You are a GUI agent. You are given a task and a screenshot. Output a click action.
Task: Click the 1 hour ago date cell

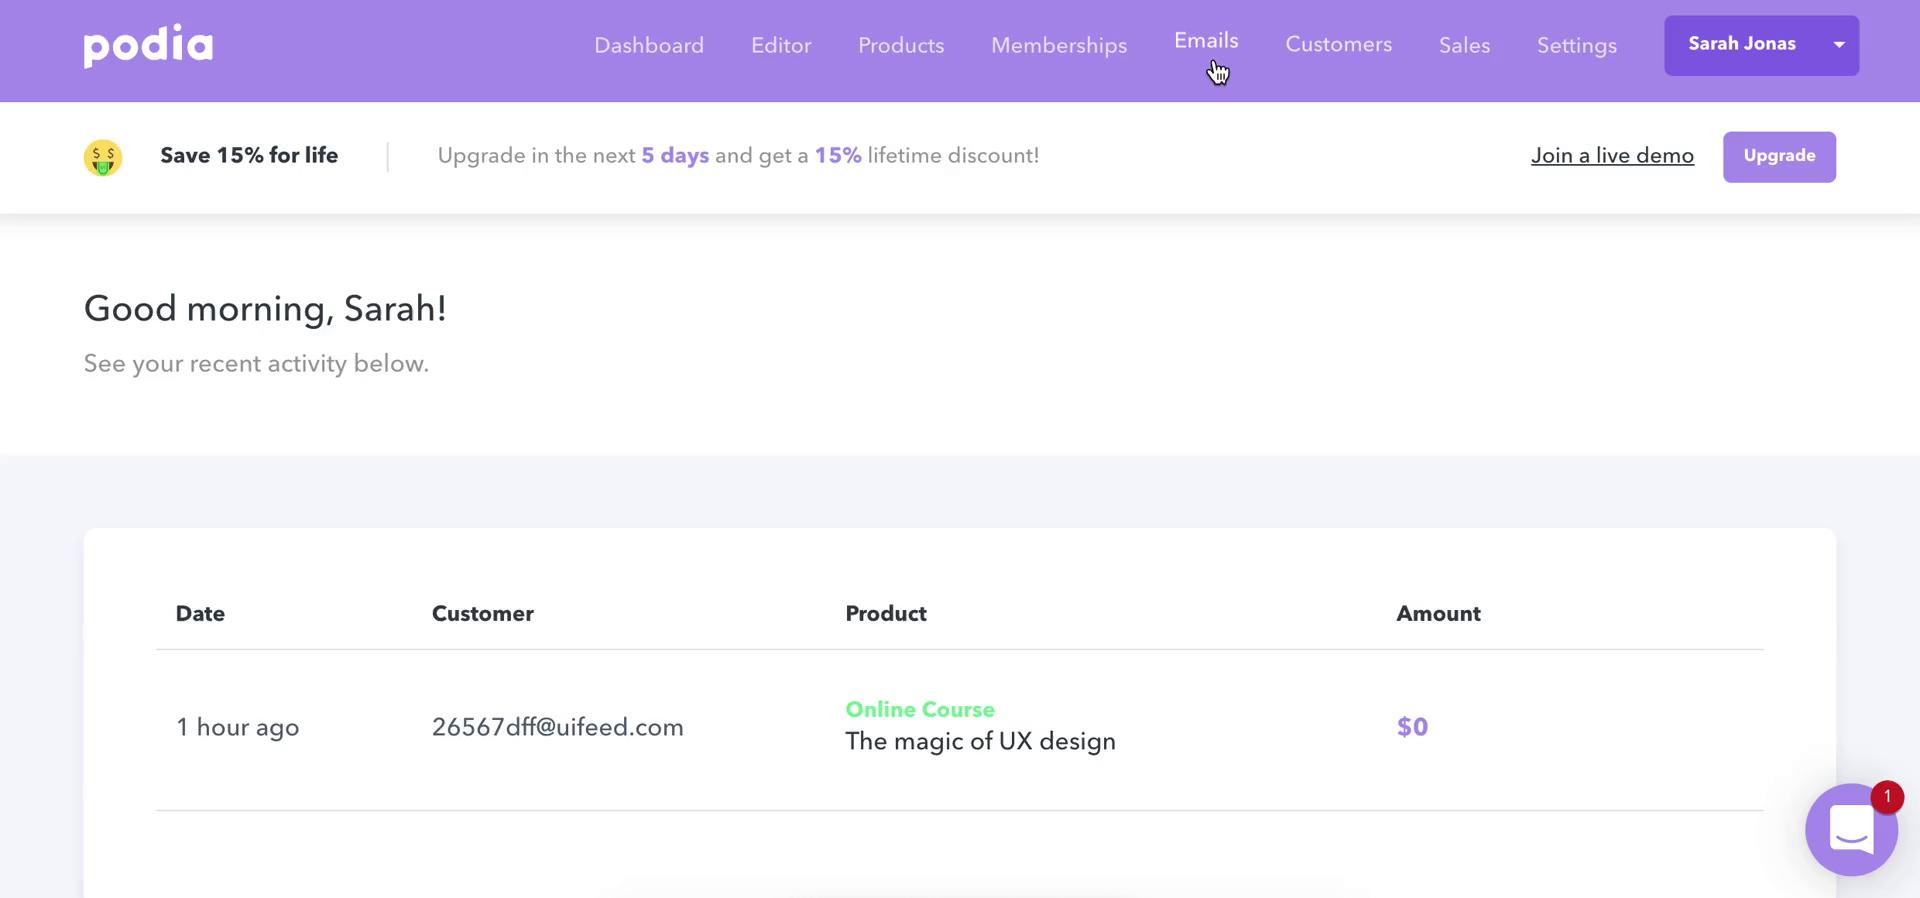pyautogui.click(x=238, y=727)
